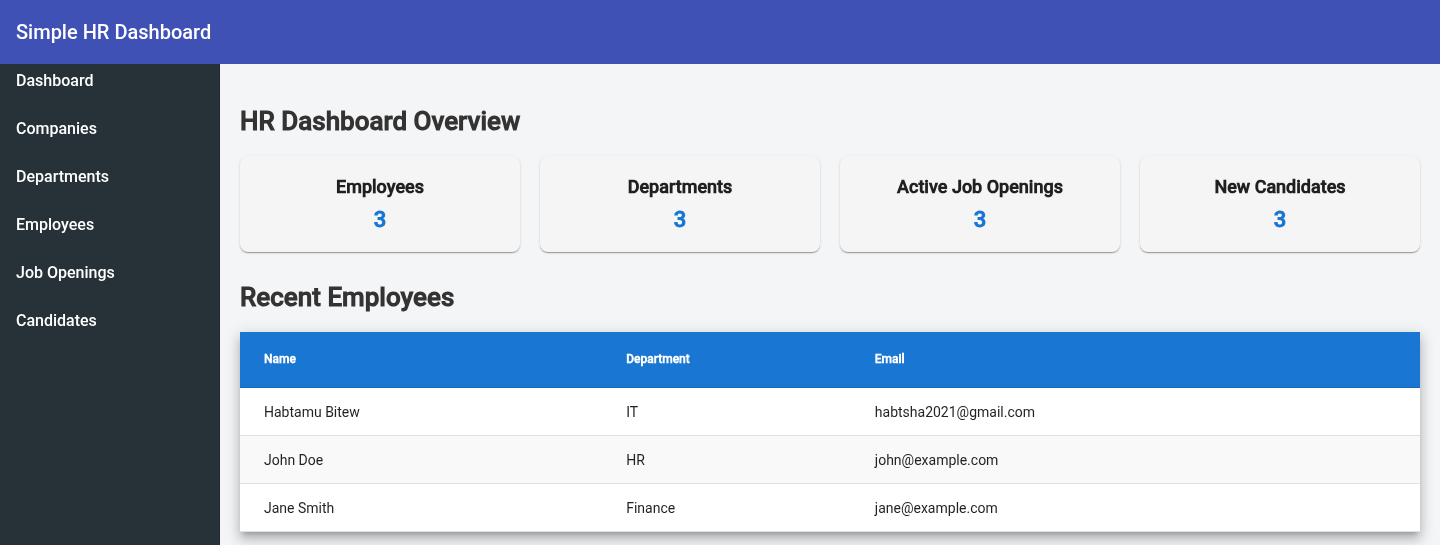1440x545 pixels.
Task: Click the Finance department cell
Action: pos(650,508)
